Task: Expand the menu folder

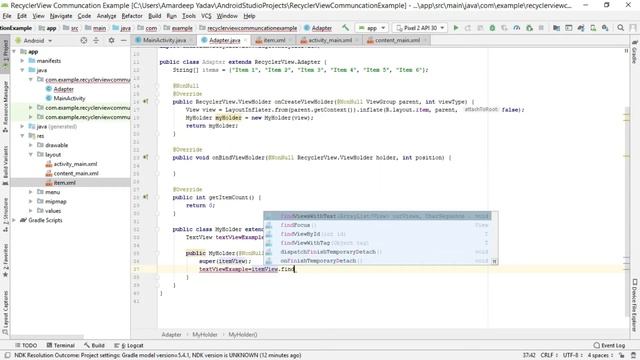Action: pos(31,192)
